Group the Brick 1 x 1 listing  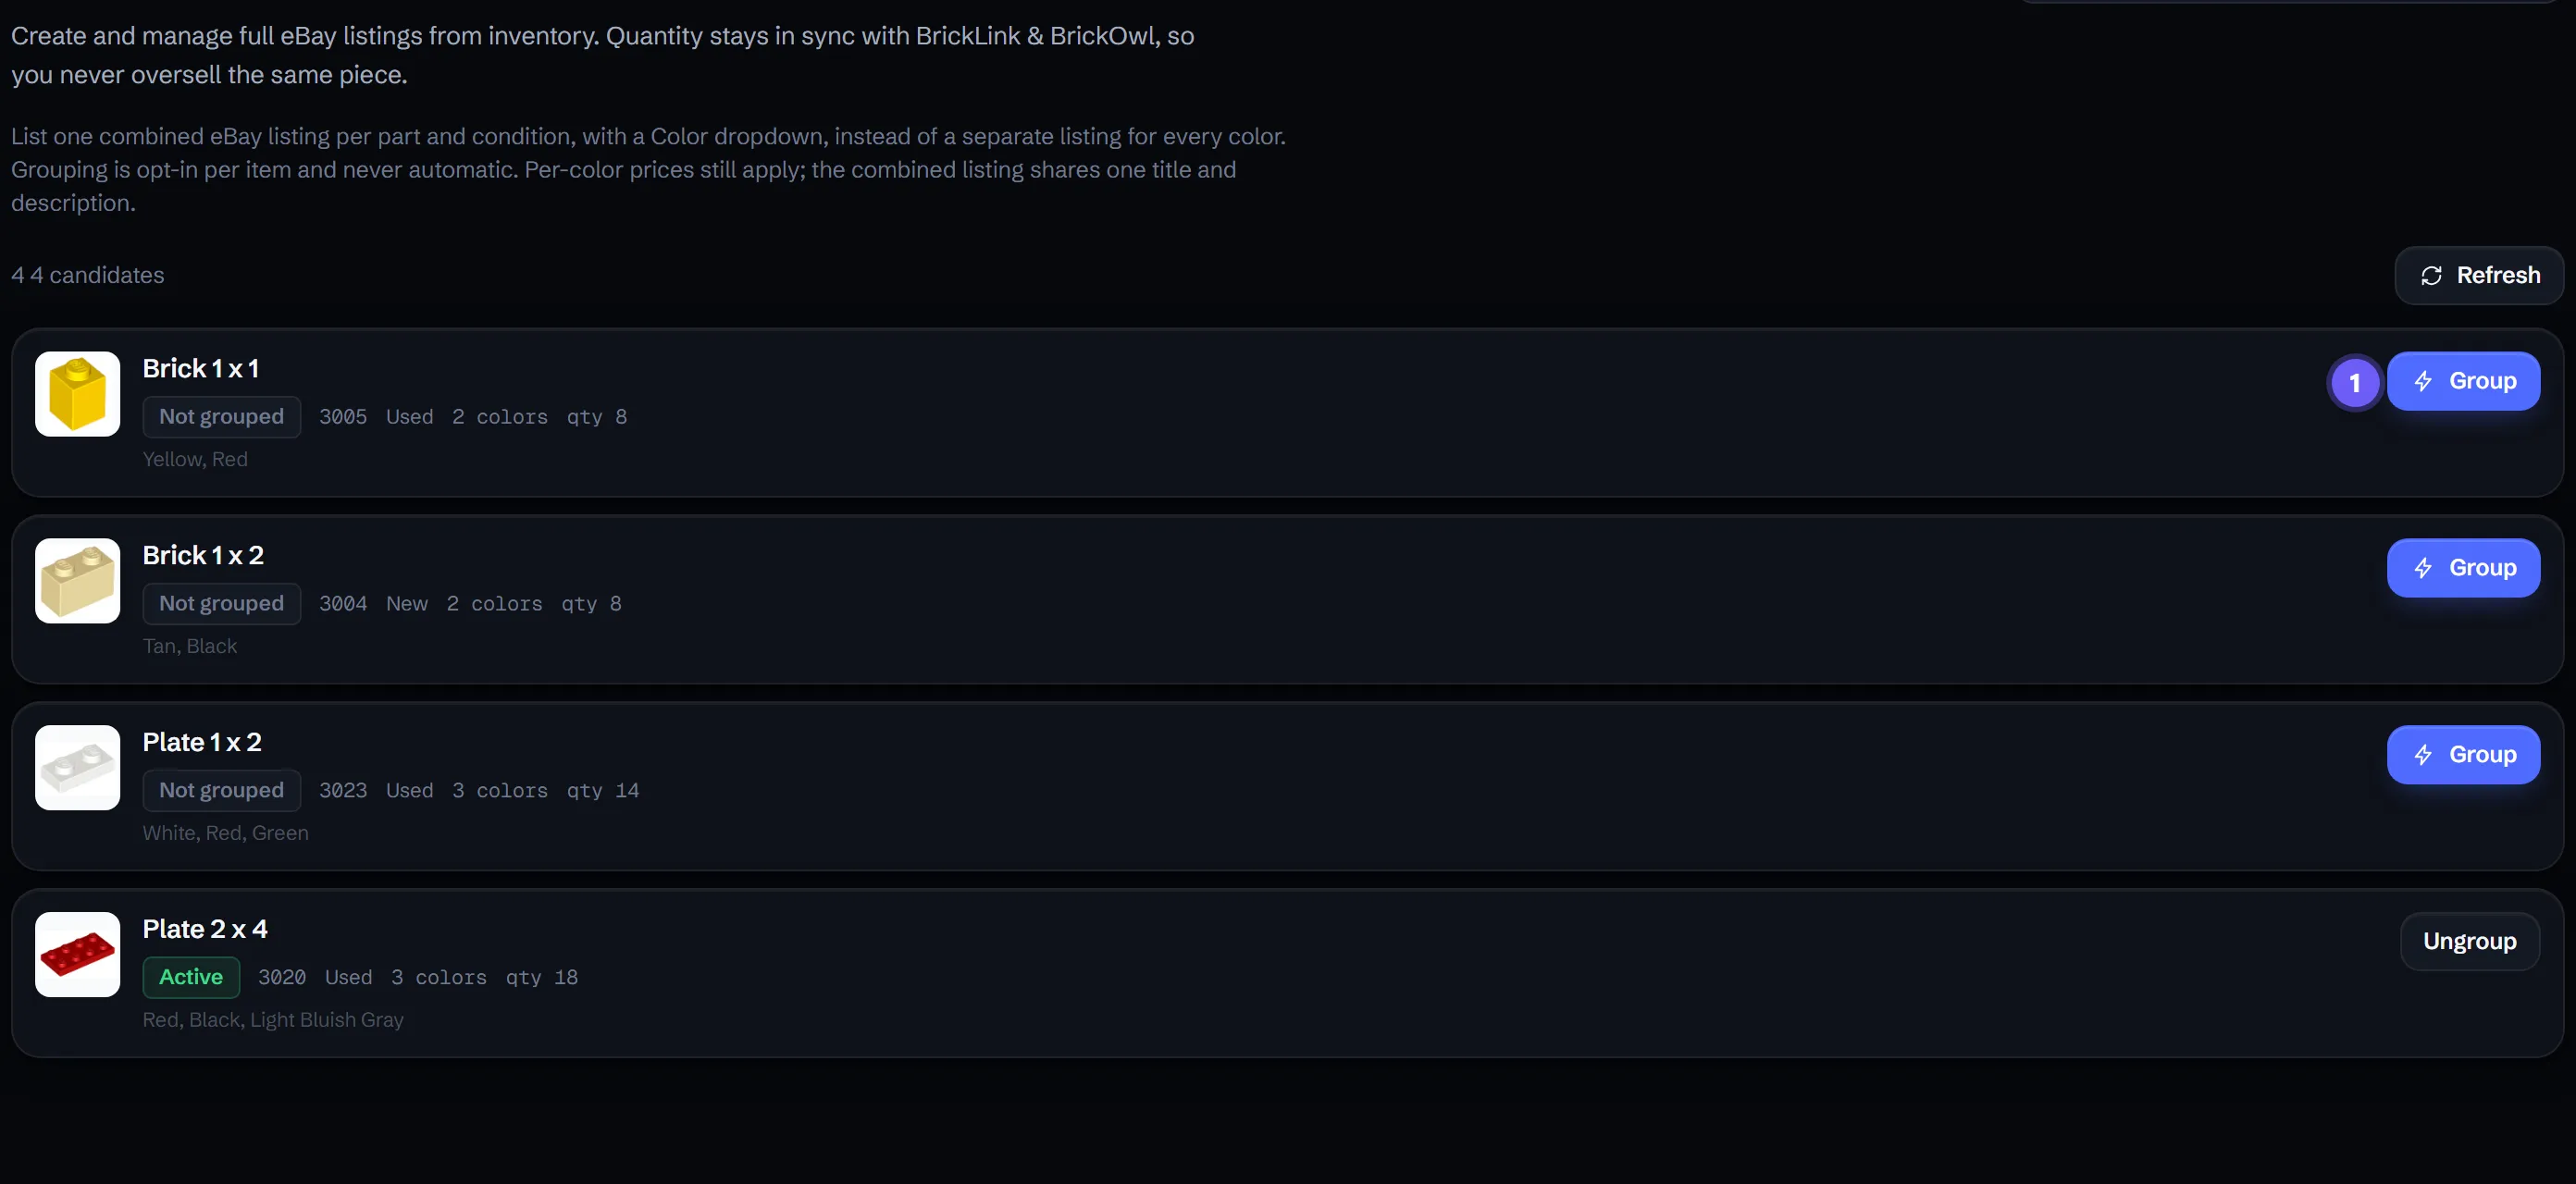[x=2463, y=381]
